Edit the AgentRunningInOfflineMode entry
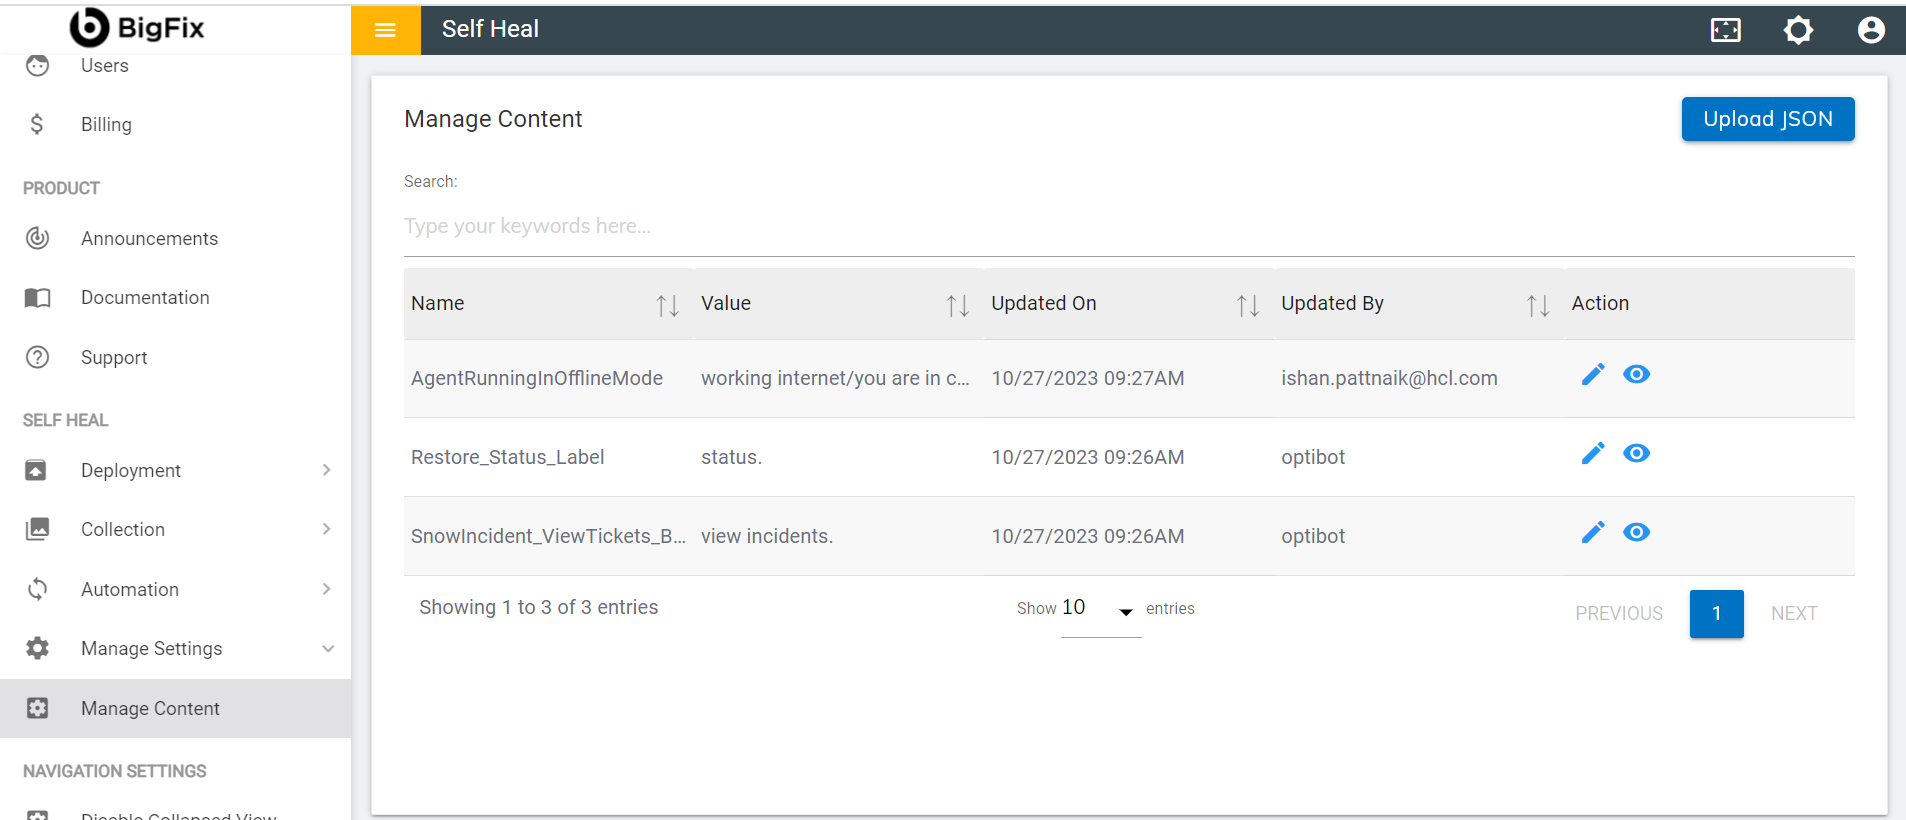Viewport: 1906px width, 820px height. point(1593,374)
